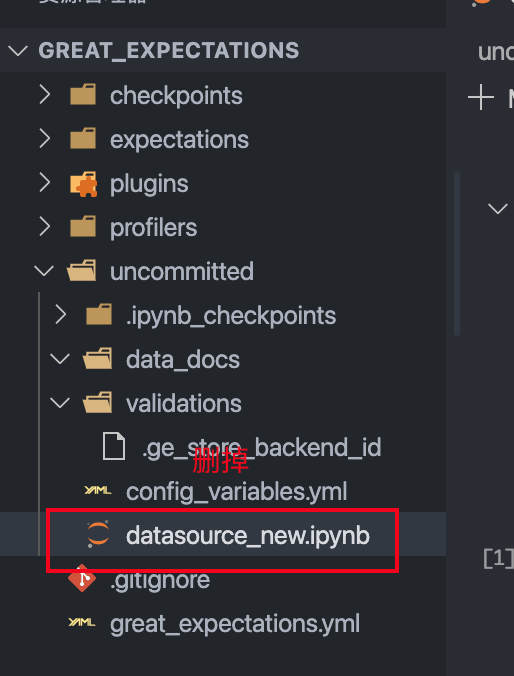This screenshot has width=514, height=676.
Task: Expand the checkpoints folder chevron
Action: click(x=45, y=94)
